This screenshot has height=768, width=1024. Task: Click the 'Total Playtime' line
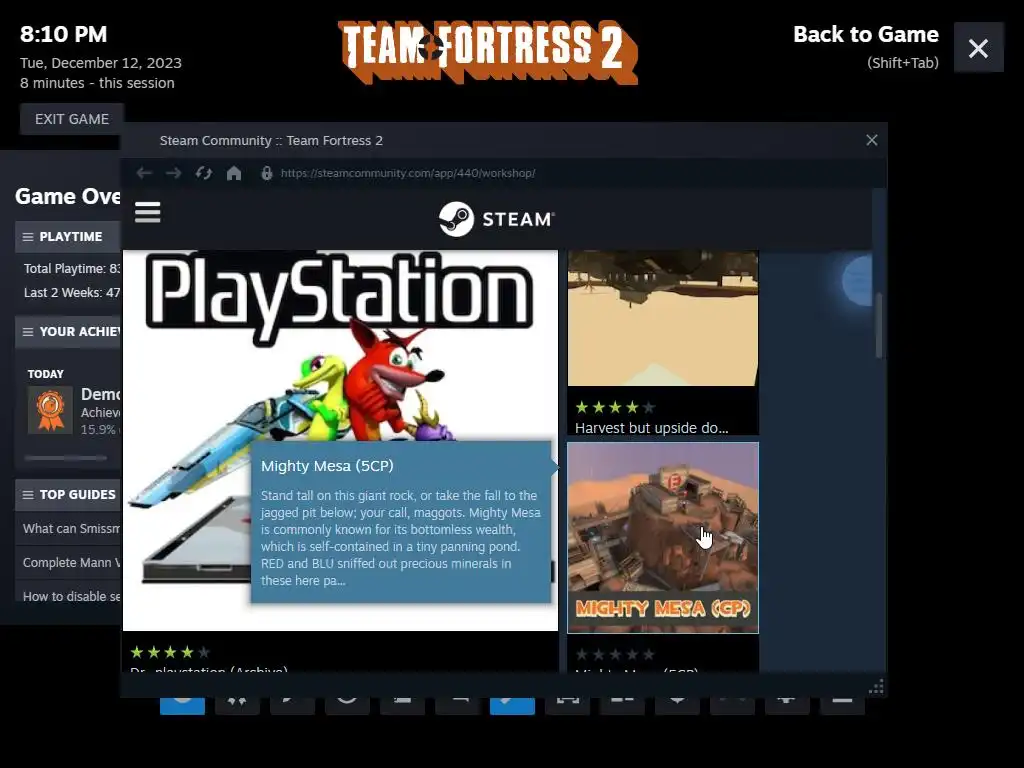click(x=72, y=268)
